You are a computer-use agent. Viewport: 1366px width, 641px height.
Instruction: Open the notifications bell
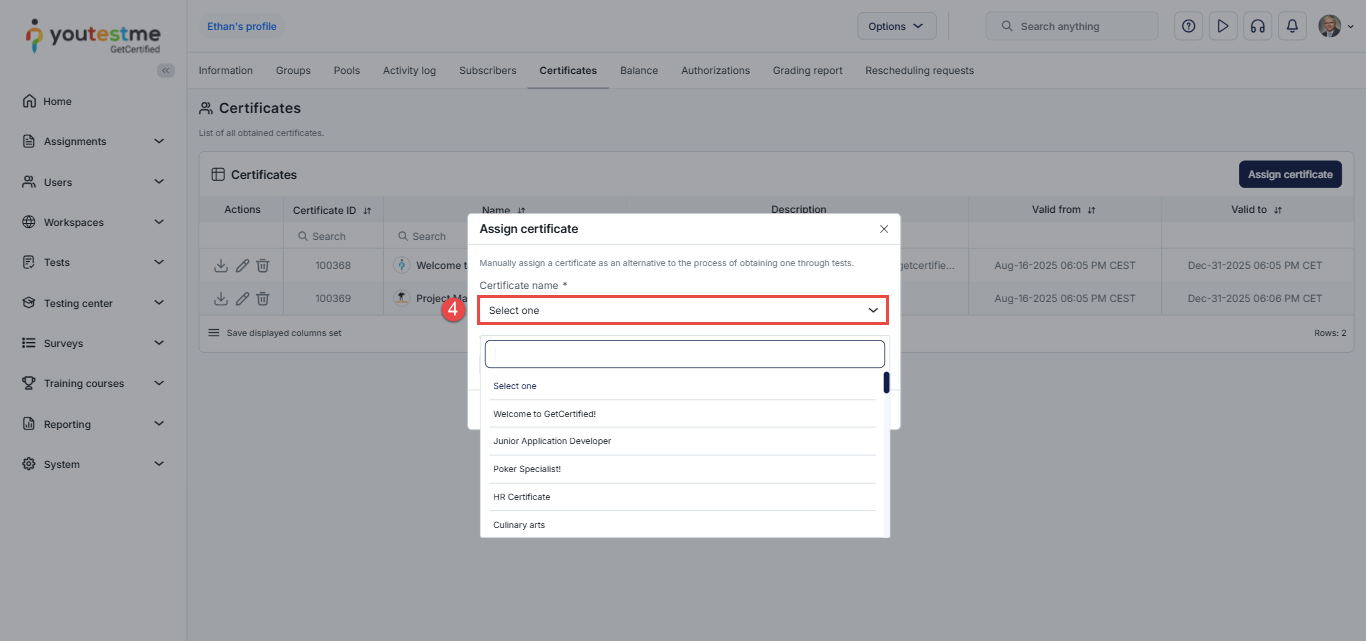[x=1292, y=26]
